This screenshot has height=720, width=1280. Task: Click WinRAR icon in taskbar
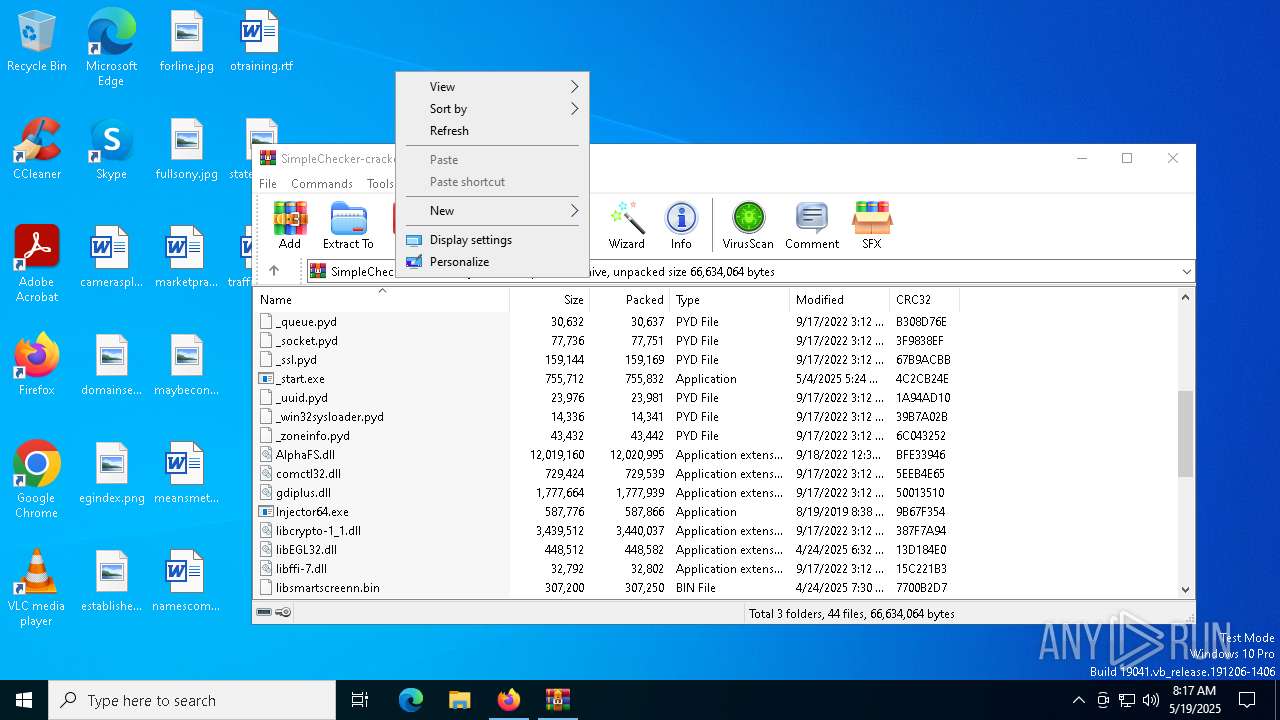click(557, 700)
